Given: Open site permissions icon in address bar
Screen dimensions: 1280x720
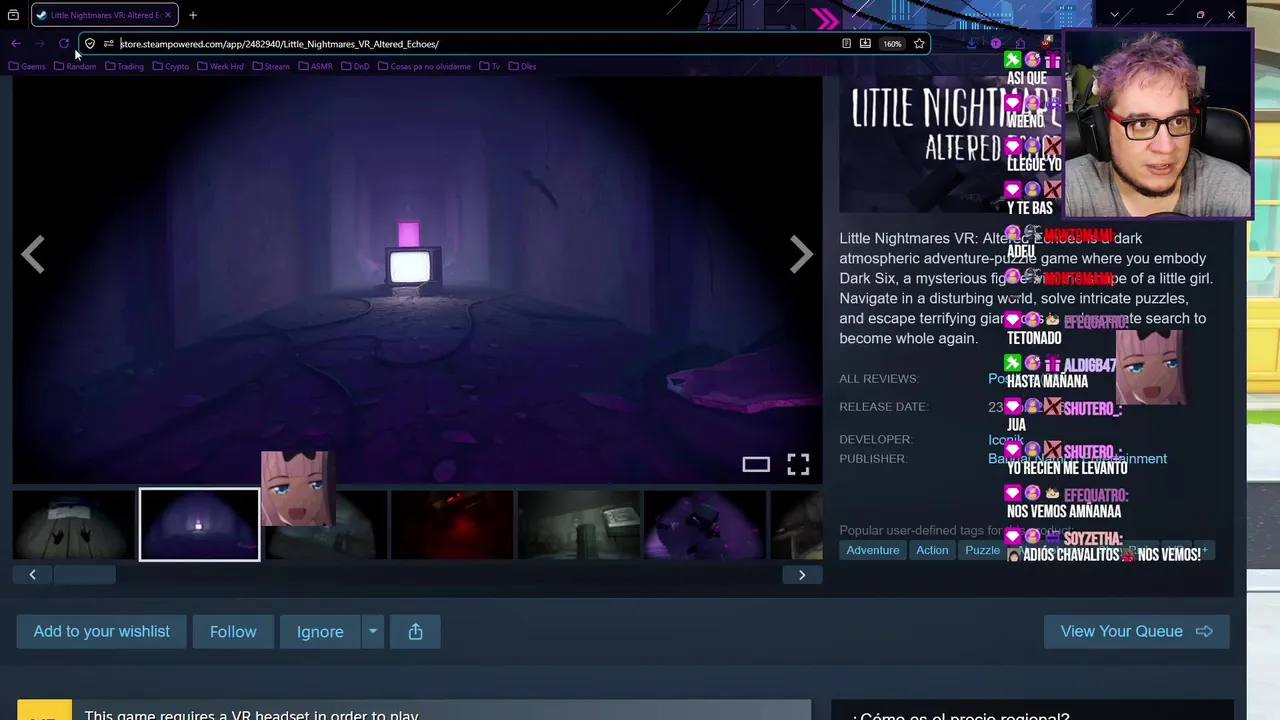Looking at the screenshot, I should click(x=108, y=44).
